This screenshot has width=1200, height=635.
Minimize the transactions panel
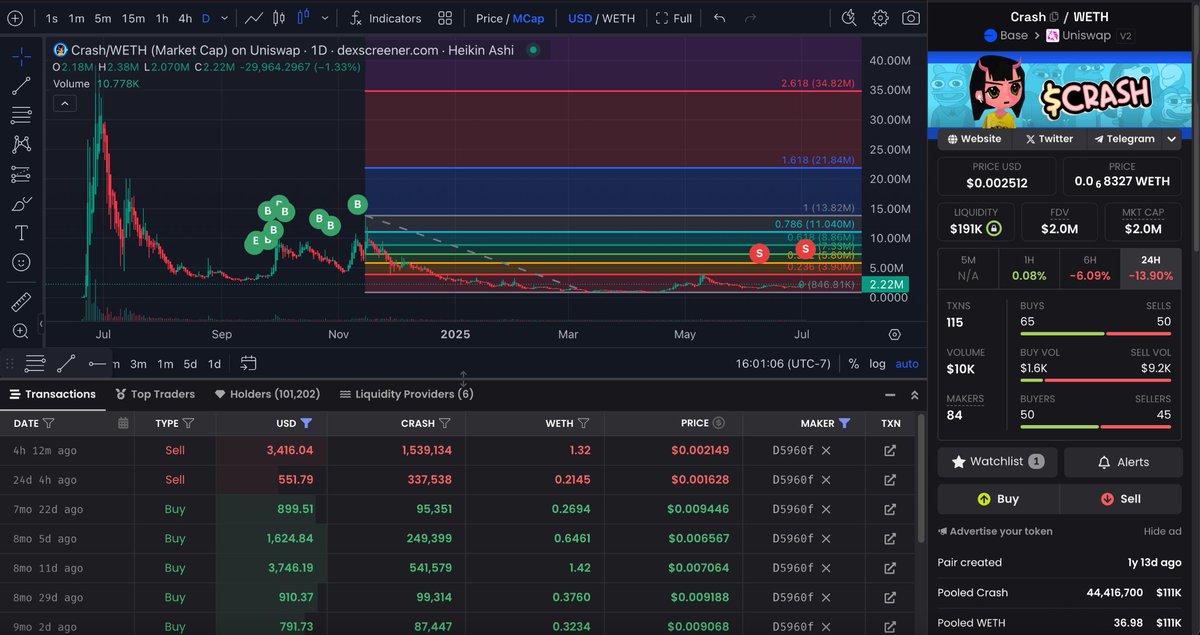(x=889, y=394)
